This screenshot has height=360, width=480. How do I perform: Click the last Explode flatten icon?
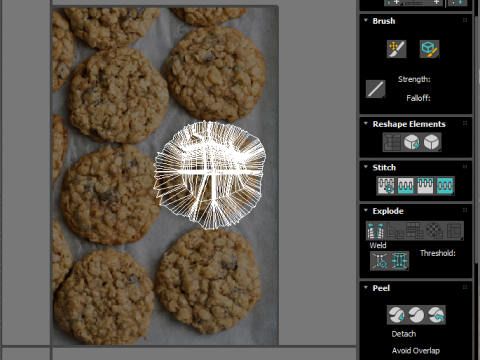454,231
